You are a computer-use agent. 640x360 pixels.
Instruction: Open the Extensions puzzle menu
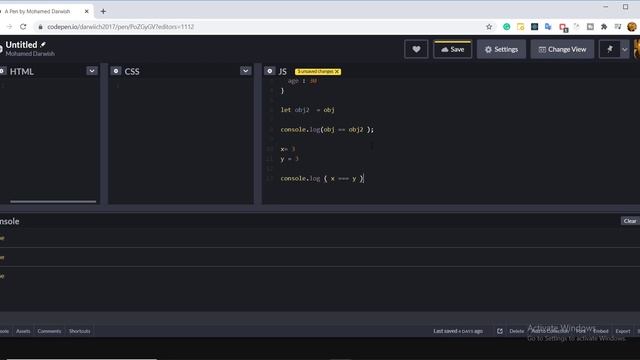pyautogui.click(x=604, y=27)
